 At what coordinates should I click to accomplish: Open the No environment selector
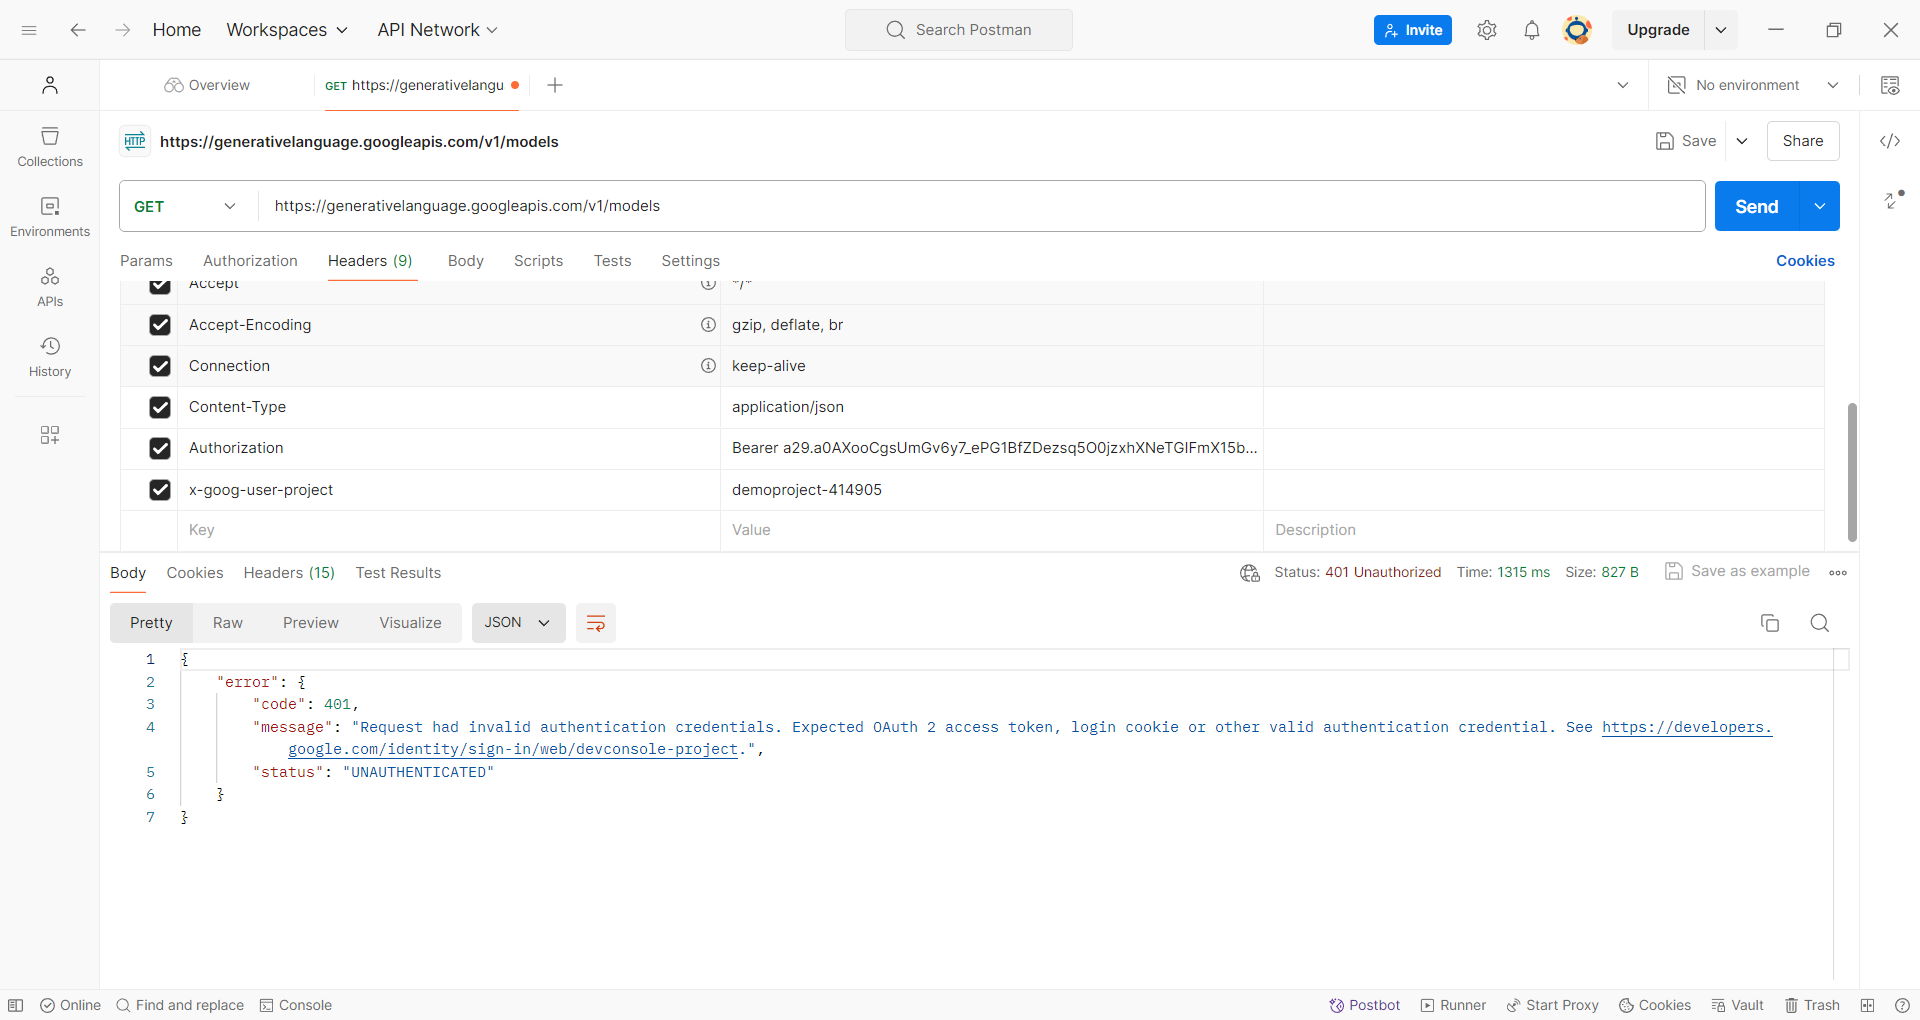click(1753, 85)
